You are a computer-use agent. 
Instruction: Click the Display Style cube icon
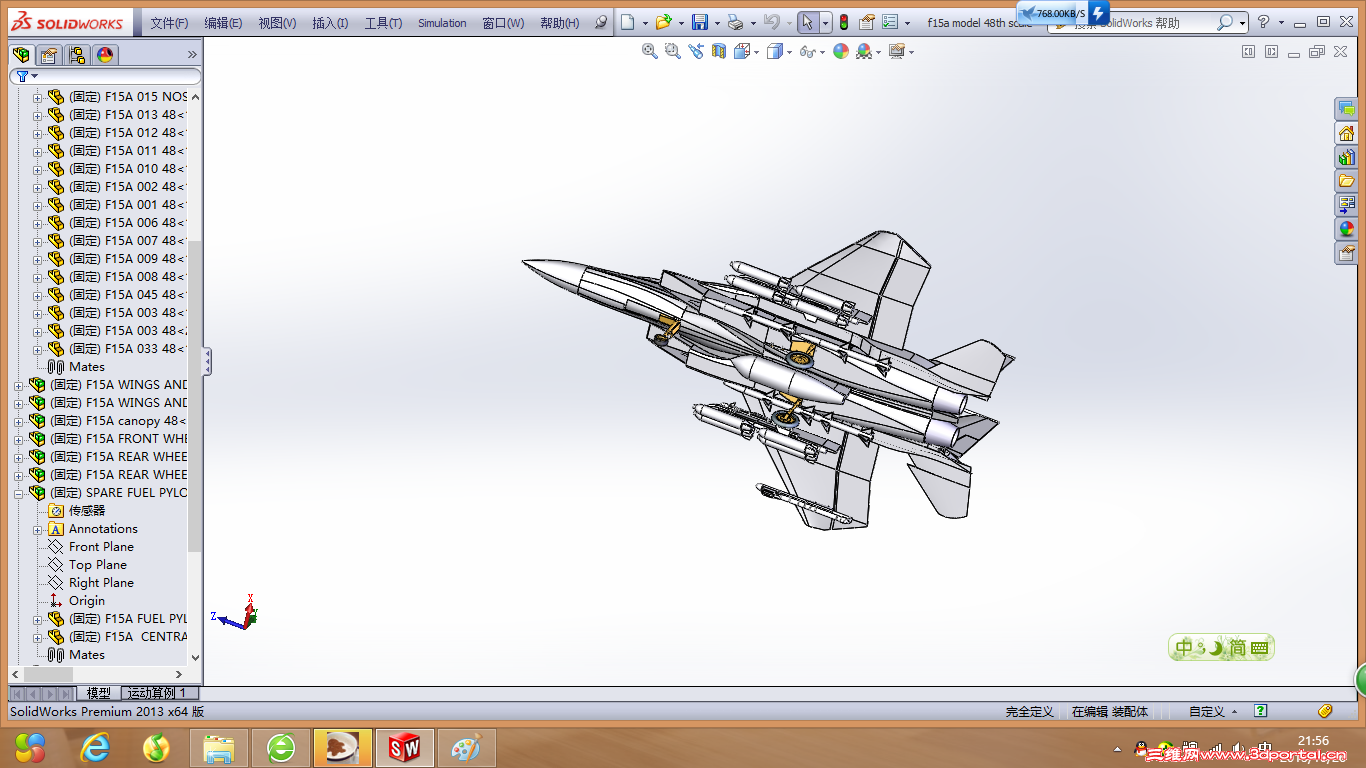774,51
